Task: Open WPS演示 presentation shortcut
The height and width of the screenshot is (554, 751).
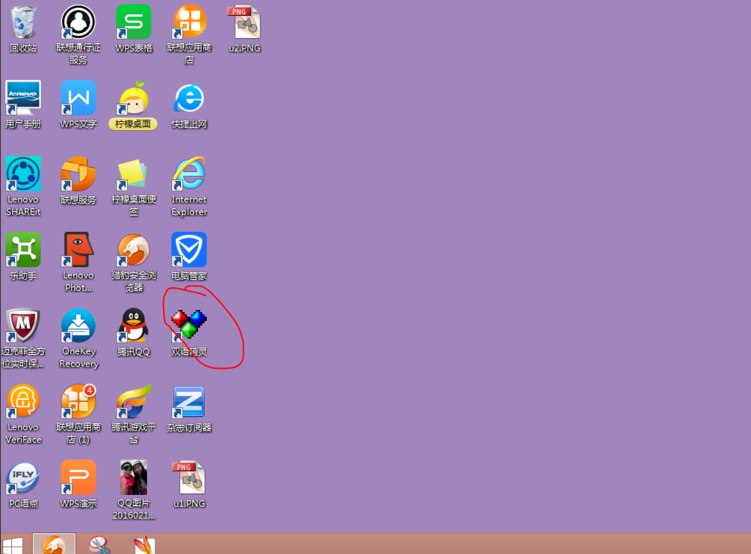Action: point(78,477)
